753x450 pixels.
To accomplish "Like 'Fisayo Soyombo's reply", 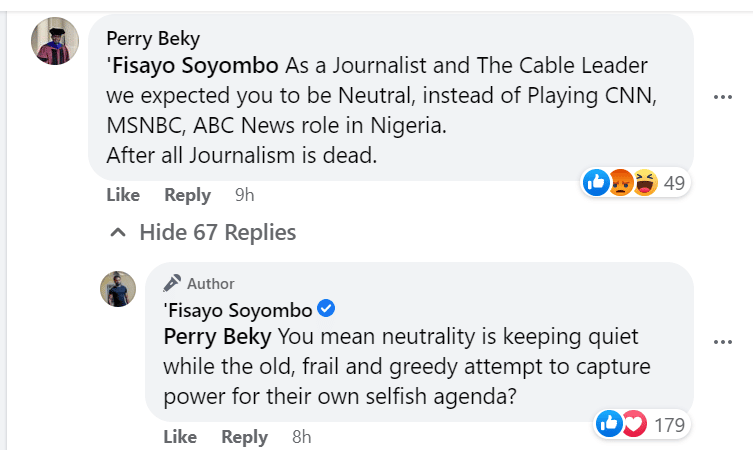I will click(x=180, y=437).
